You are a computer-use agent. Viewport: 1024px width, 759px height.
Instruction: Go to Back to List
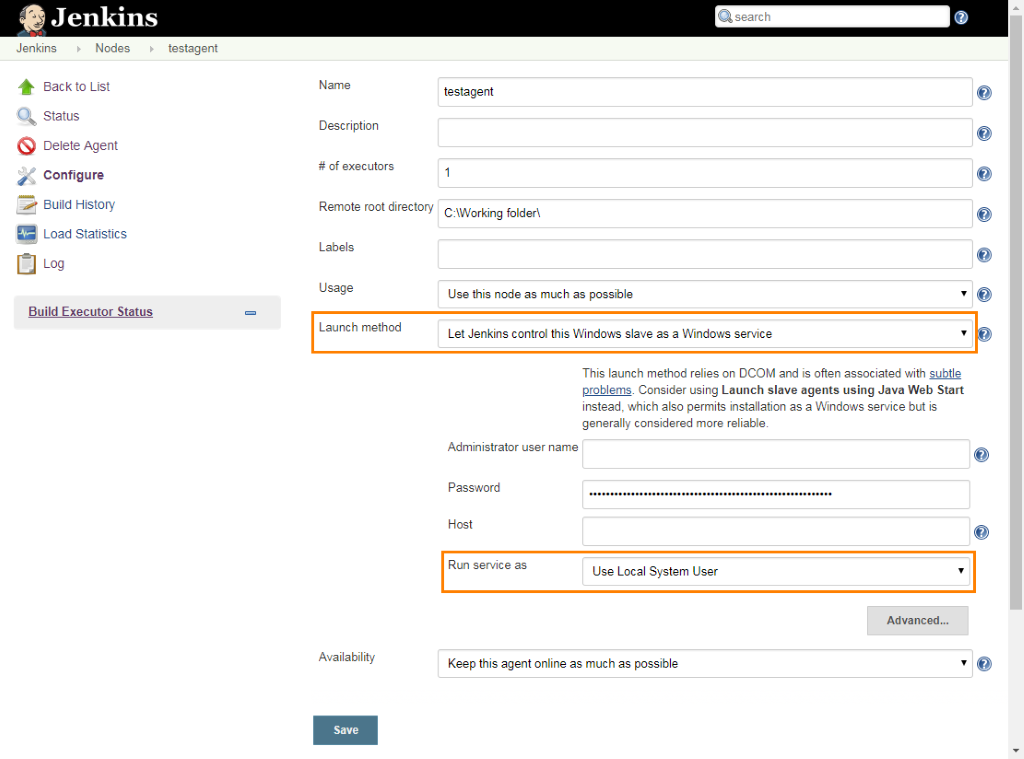tap(76, 87)
